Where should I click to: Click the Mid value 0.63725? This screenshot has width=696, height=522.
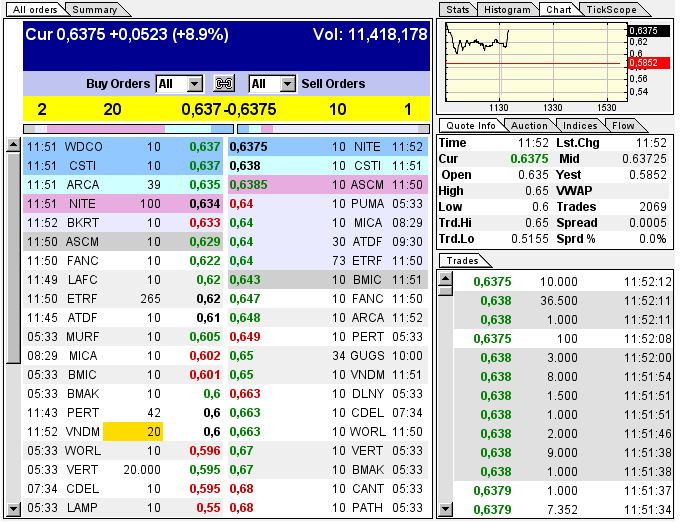(644, 159)
